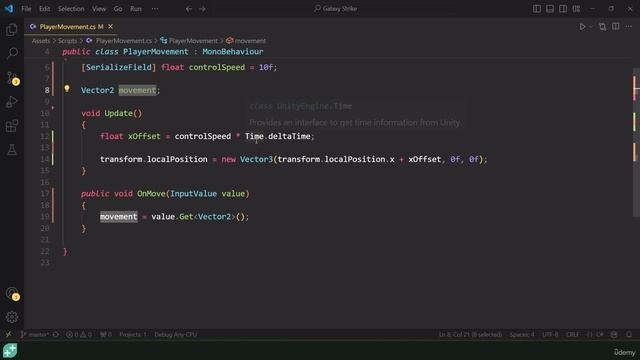
Task: Click the green plus app icon in taskbar
Action: [10, 351]
